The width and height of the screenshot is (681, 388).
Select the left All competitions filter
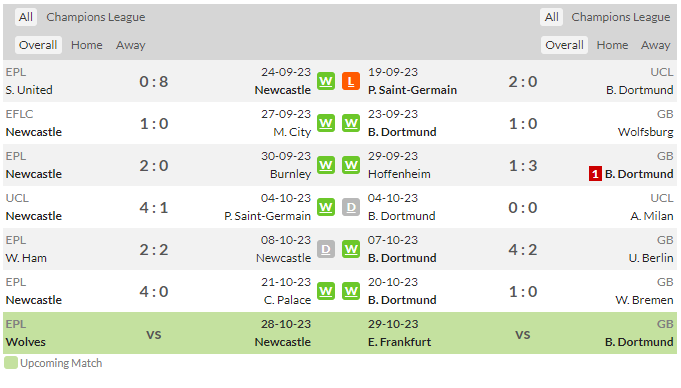pyautogui.click(x=26, y=17)
